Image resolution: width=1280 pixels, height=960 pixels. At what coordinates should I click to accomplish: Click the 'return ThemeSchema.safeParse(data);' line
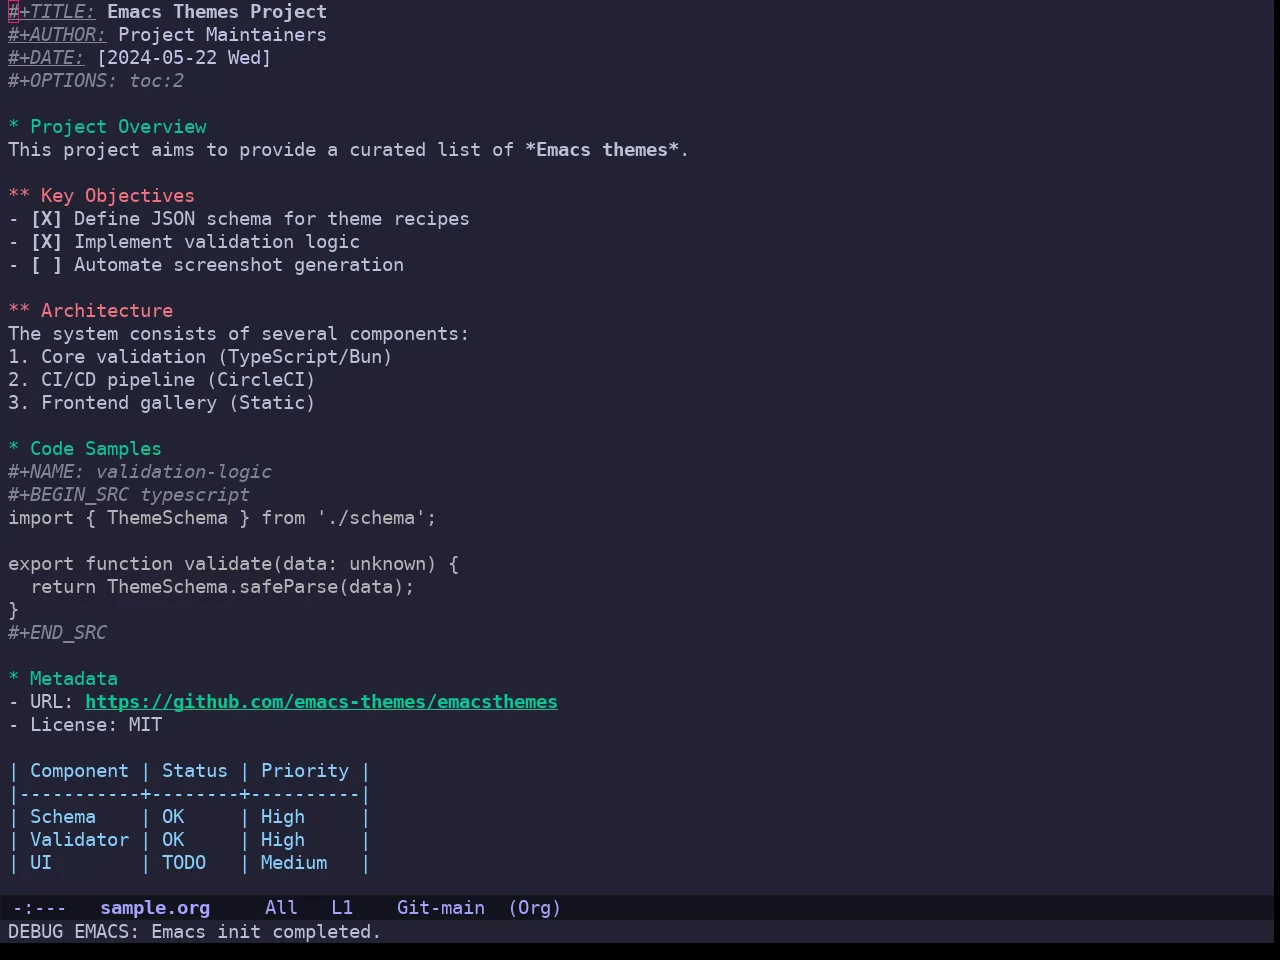click(x=222, y=587)
